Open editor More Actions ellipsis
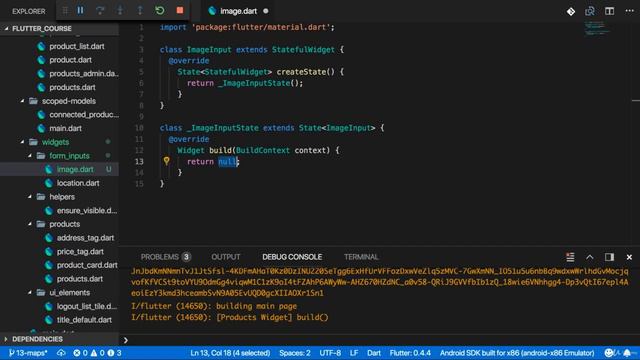This screenshot has width=640, height=360. [x=629, y=11]
